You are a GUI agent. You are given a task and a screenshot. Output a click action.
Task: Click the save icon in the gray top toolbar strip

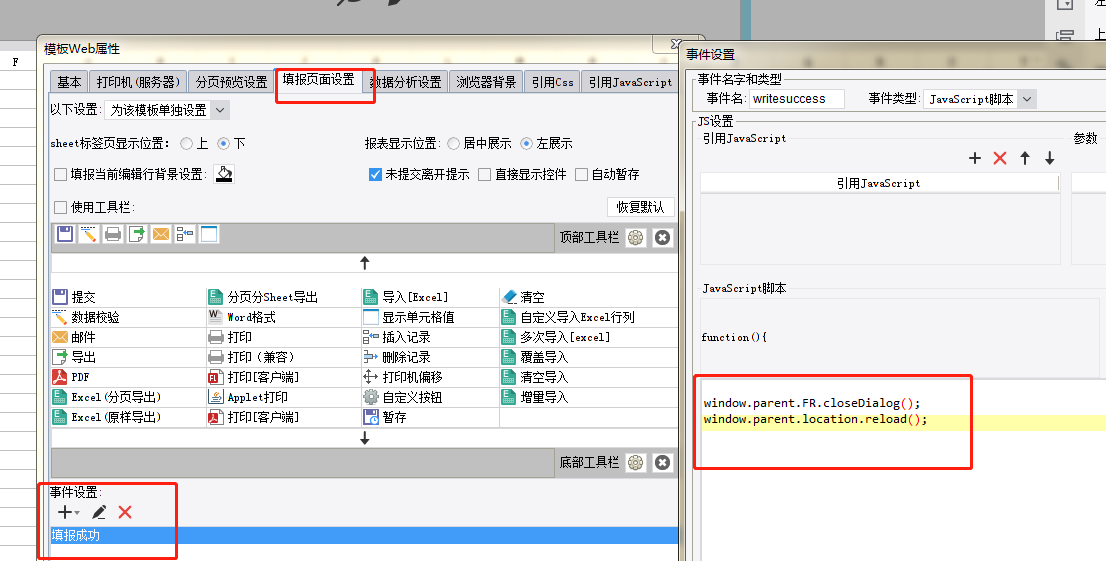(65, 234)
